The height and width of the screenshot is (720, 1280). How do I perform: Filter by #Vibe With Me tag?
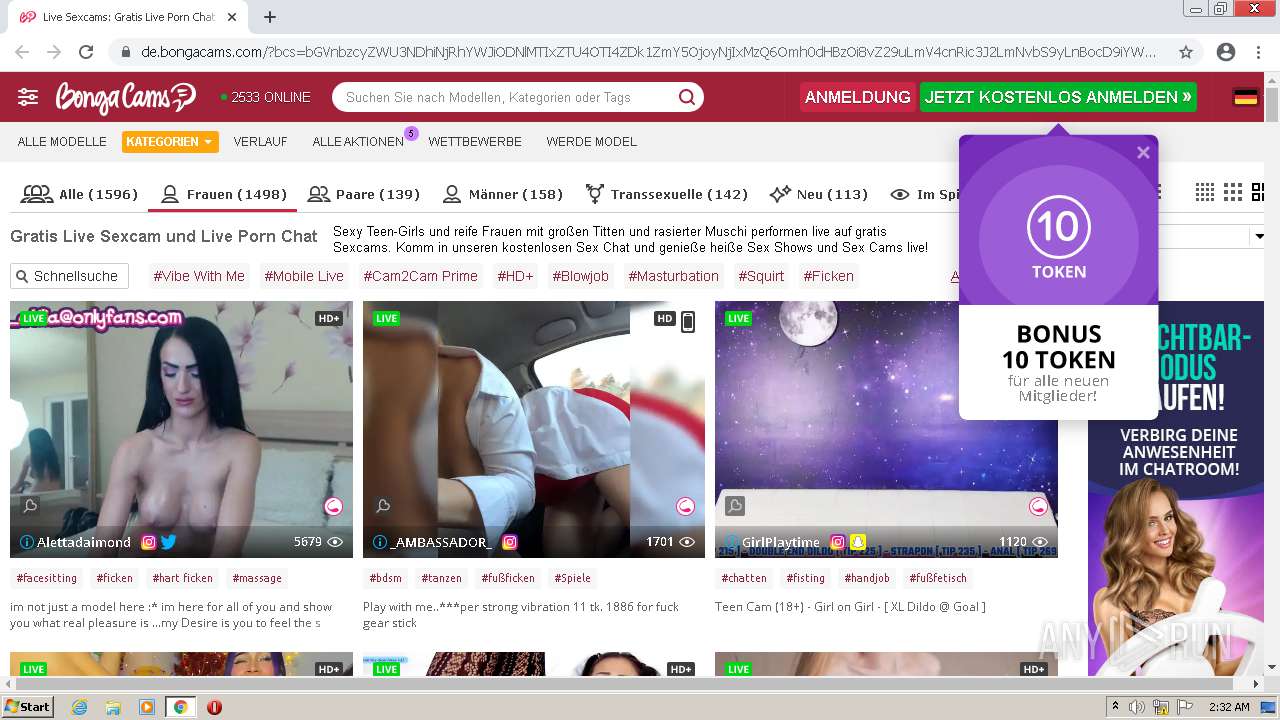coord(198,276)
